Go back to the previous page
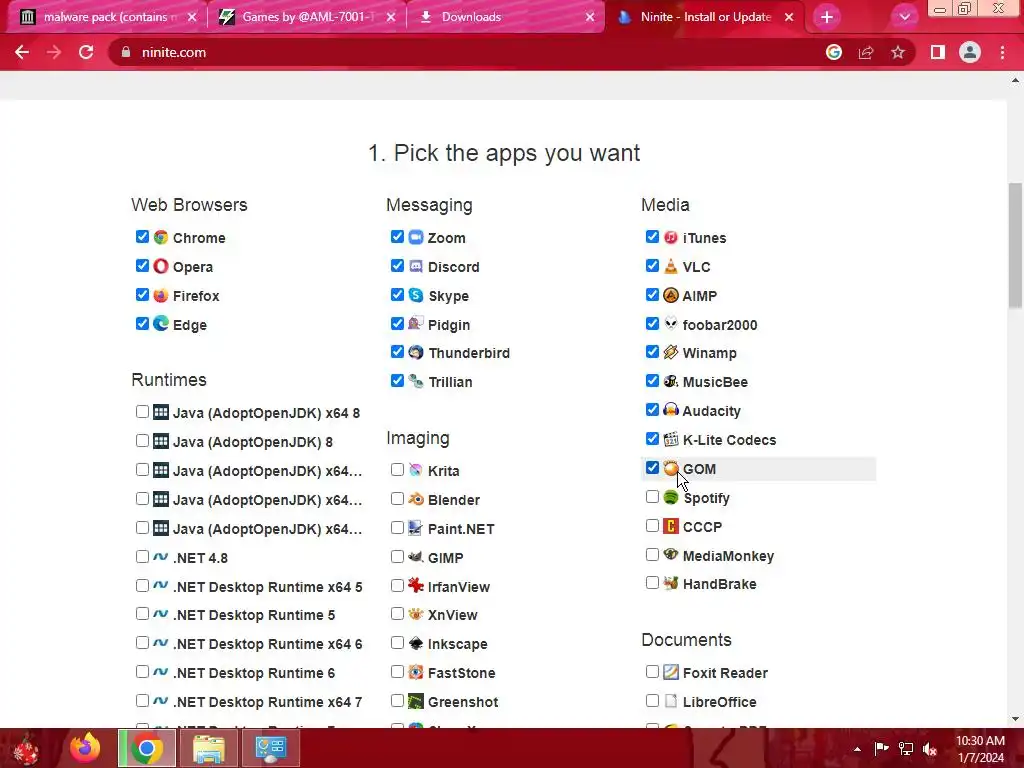 pyautogui.click(x=22, y=52)
